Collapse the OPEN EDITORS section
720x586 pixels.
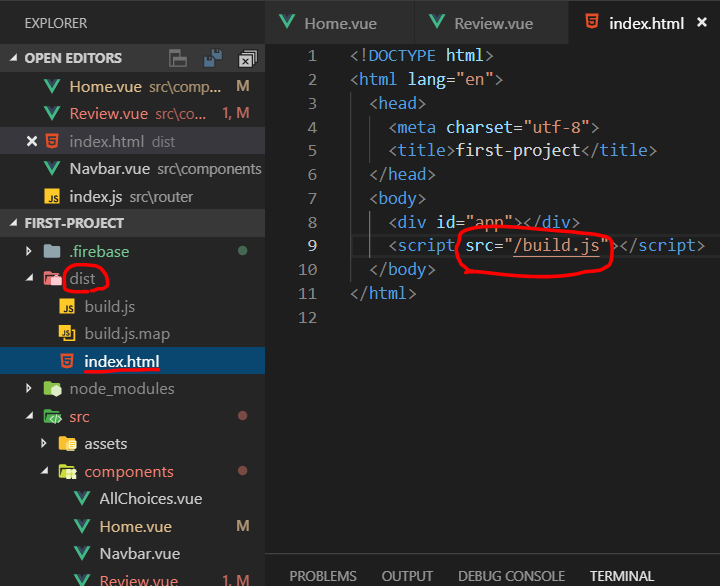tap(14, 58)
